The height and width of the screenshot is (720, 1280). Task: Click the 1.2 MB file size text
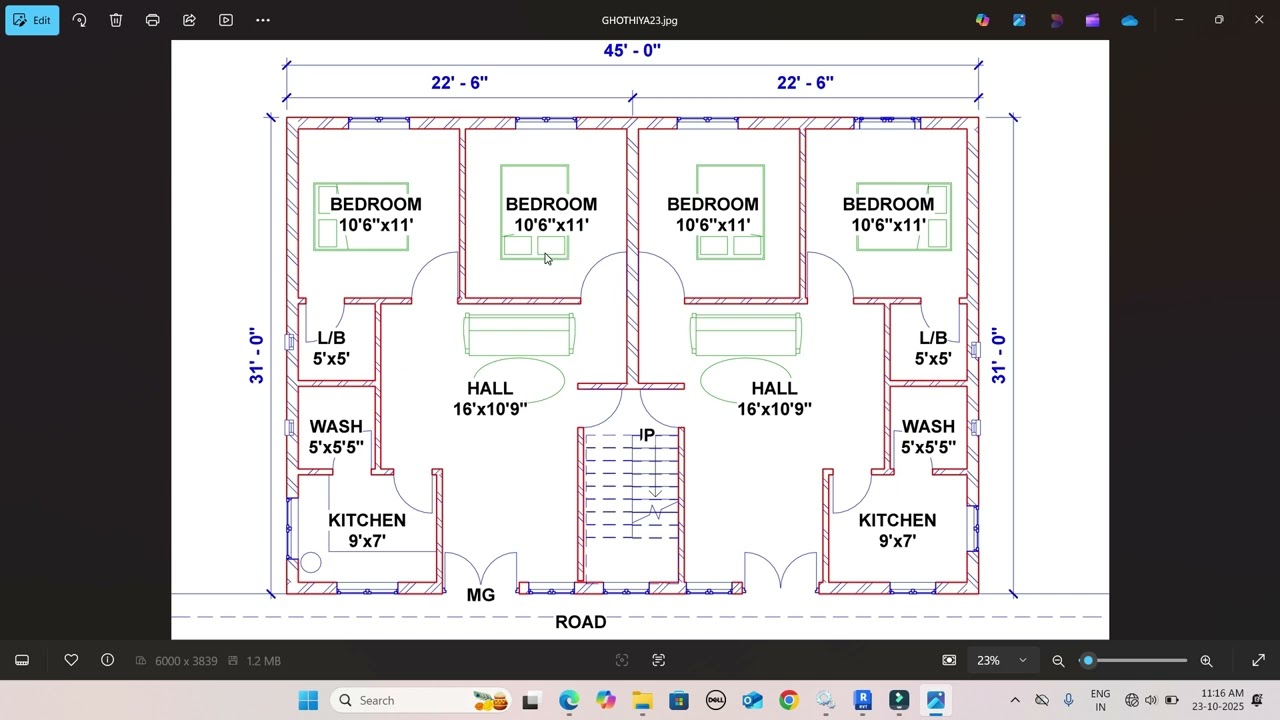click(263, 661)
